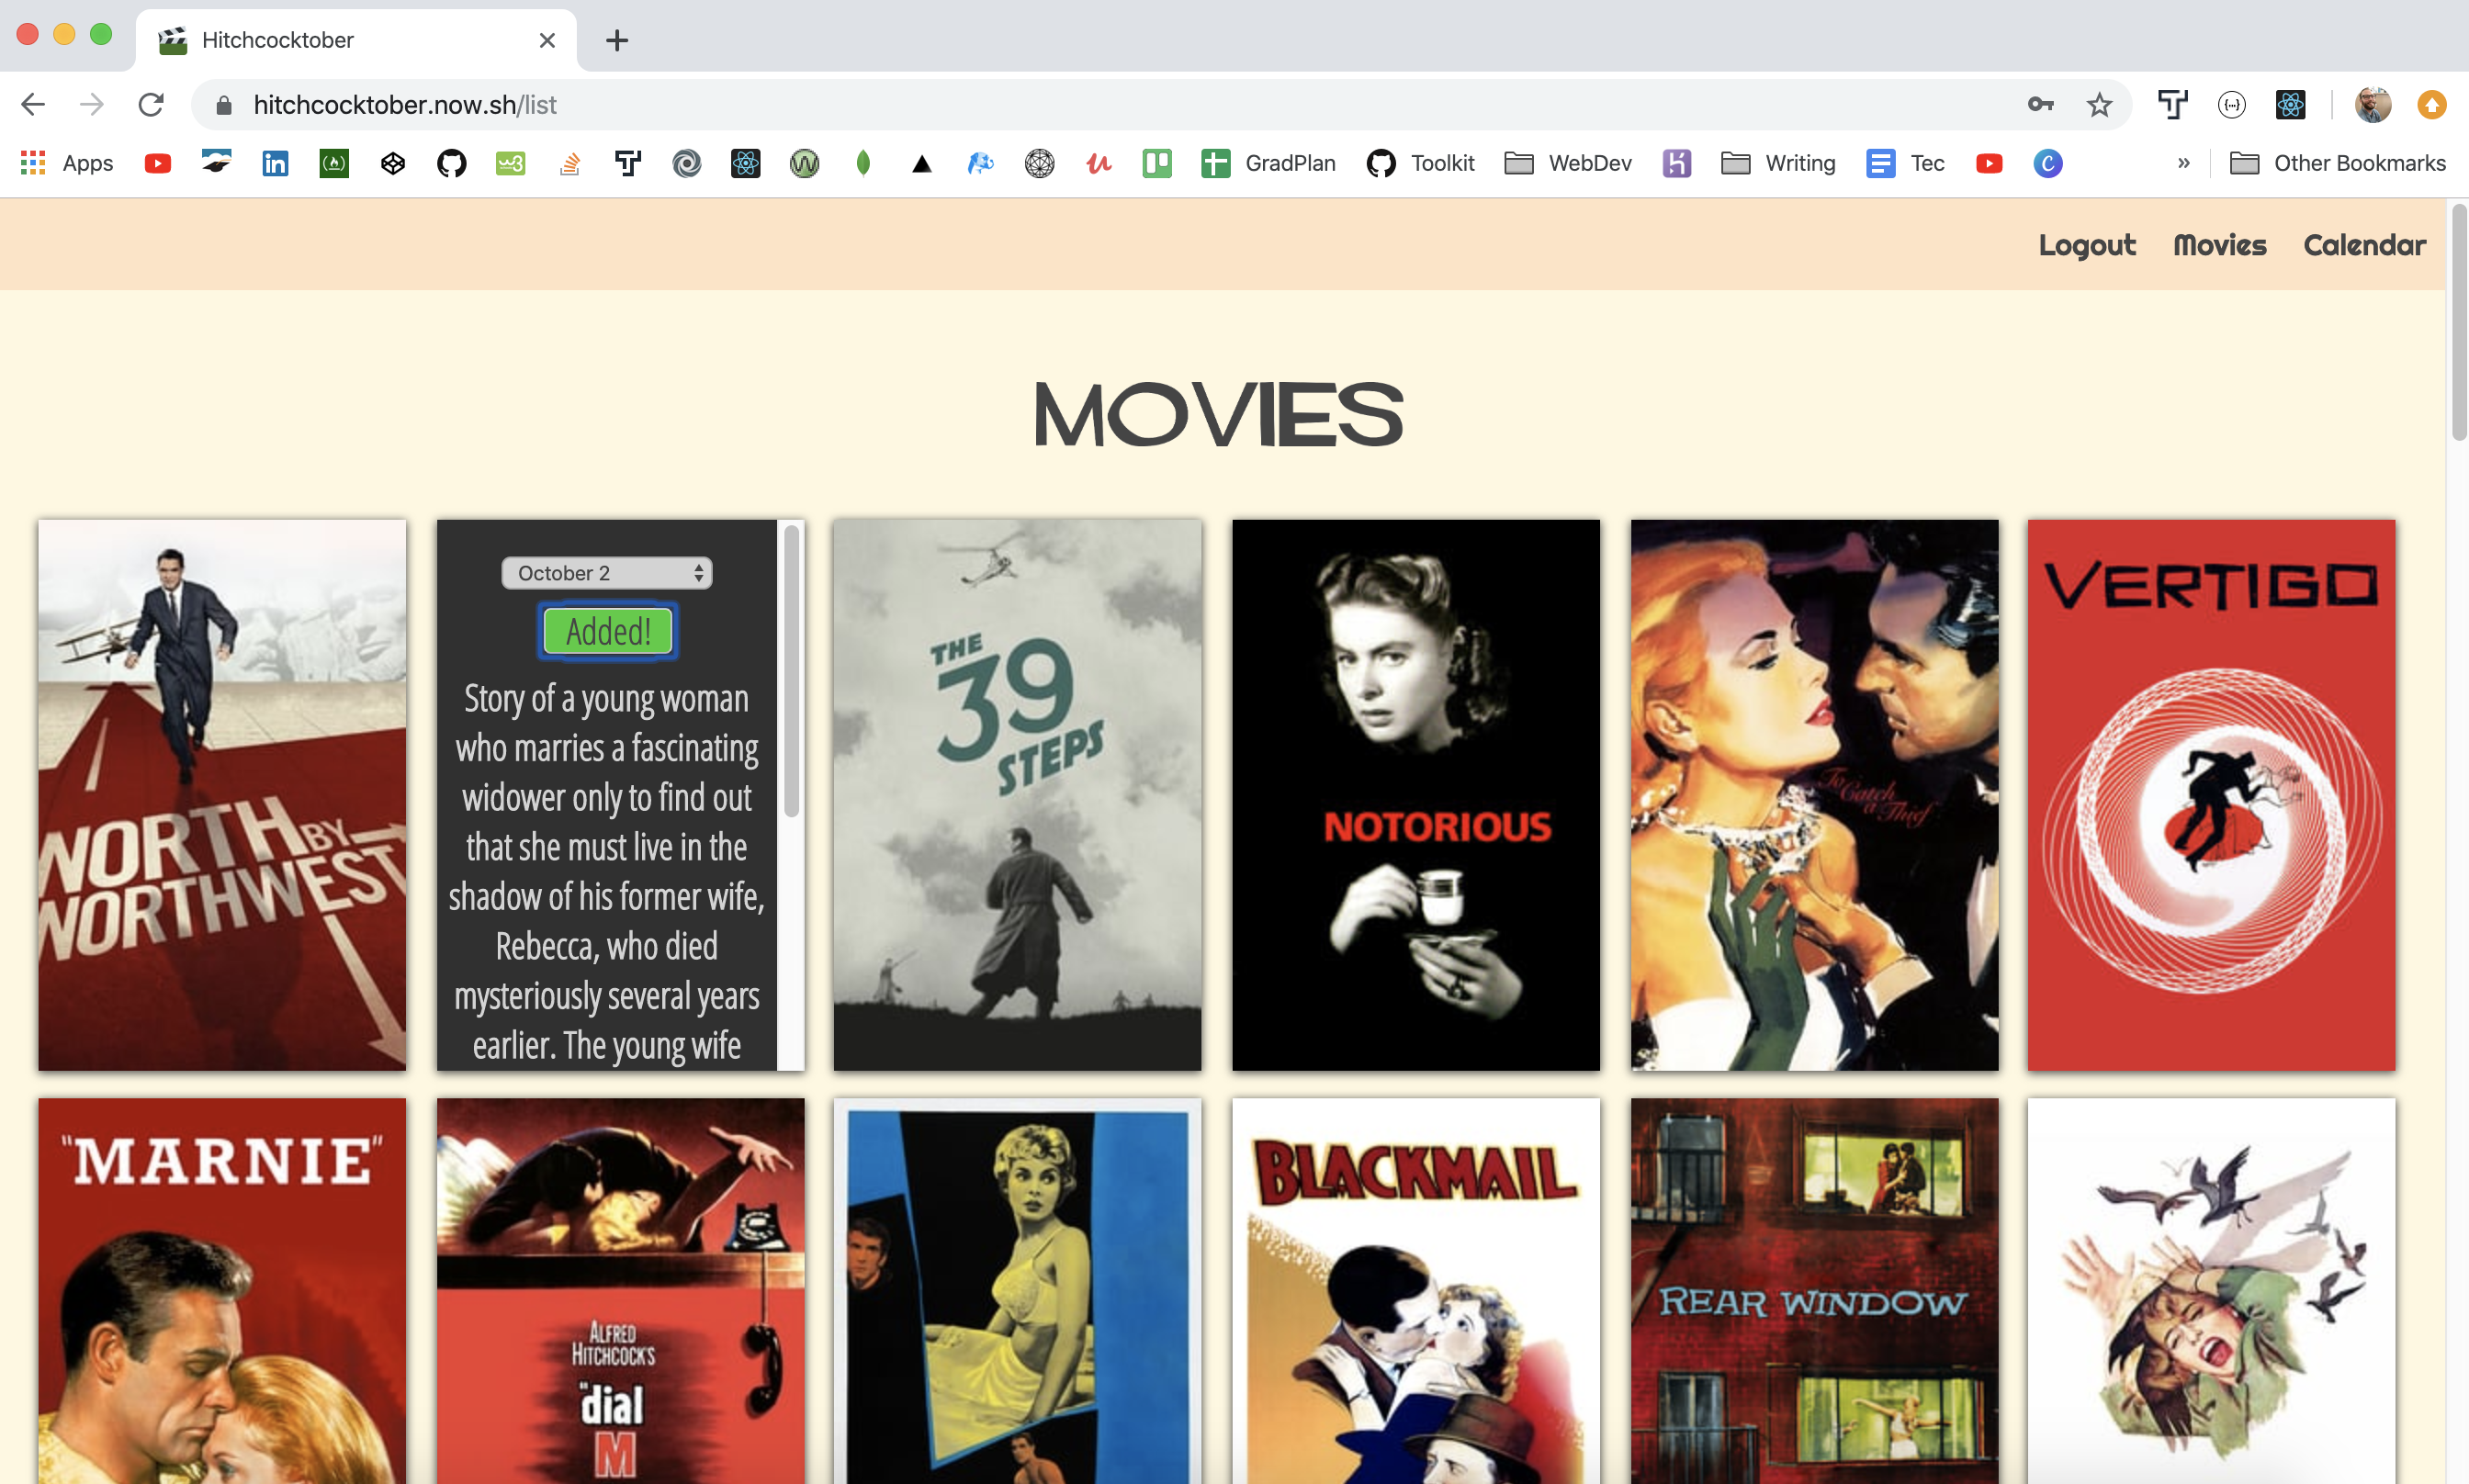Open the Heroku purple bookmark icon
2469x1484 pixels.
click(x=1677, y=163)
